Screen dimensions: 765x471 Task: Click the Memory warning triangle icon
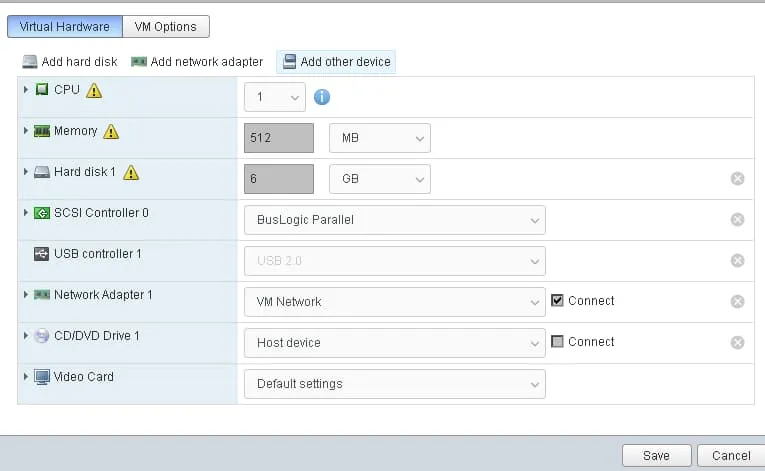pos(111,132)
